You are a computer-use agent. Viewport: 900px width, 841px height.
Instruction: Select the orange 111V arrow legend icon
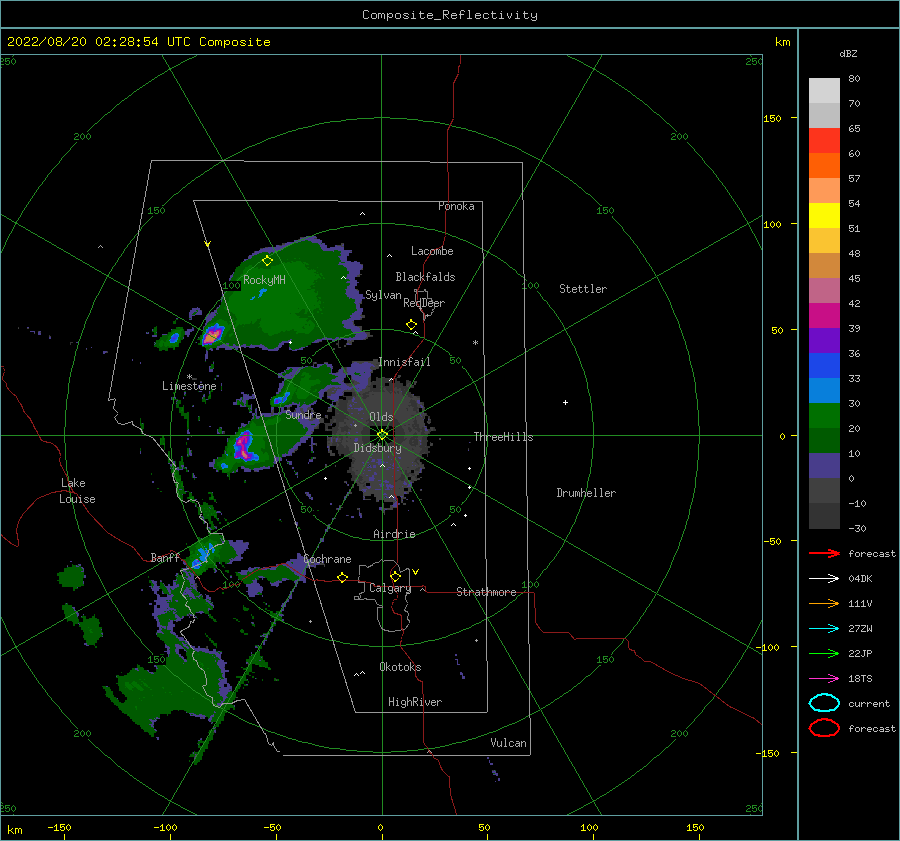824,603
